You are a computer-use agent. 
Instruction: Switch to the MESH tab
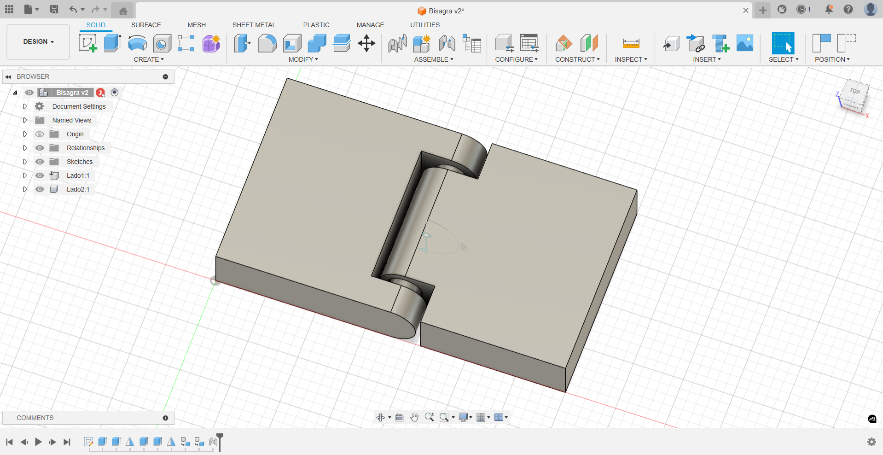pyautogui.click(x=197, y=25)
